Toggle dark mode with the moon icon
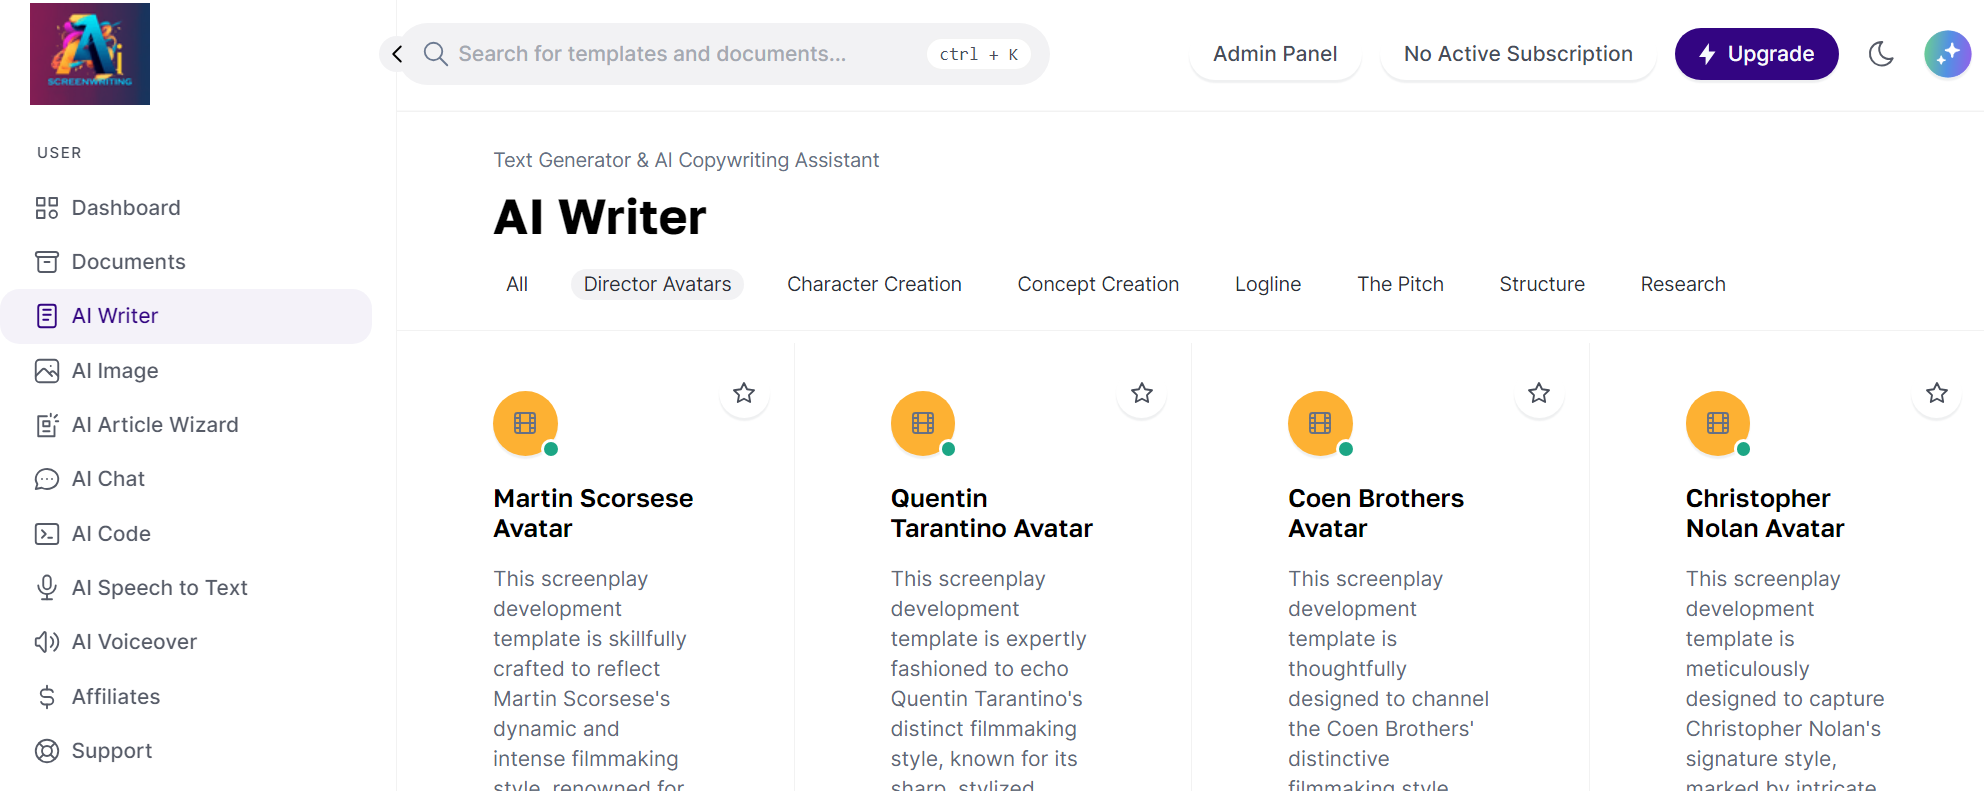1984x791 pixels. tap(1881, 54)
